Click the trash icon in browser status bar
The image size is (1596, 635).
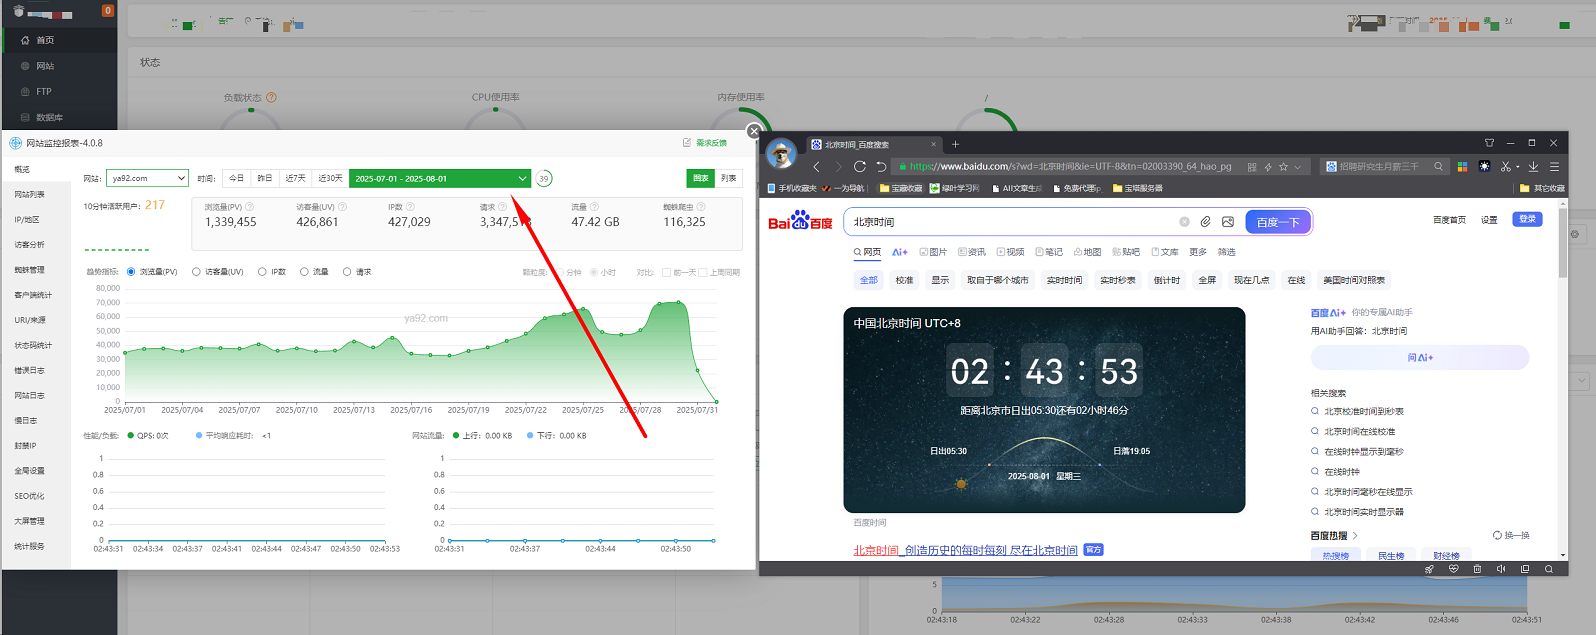coord(1477,569)
